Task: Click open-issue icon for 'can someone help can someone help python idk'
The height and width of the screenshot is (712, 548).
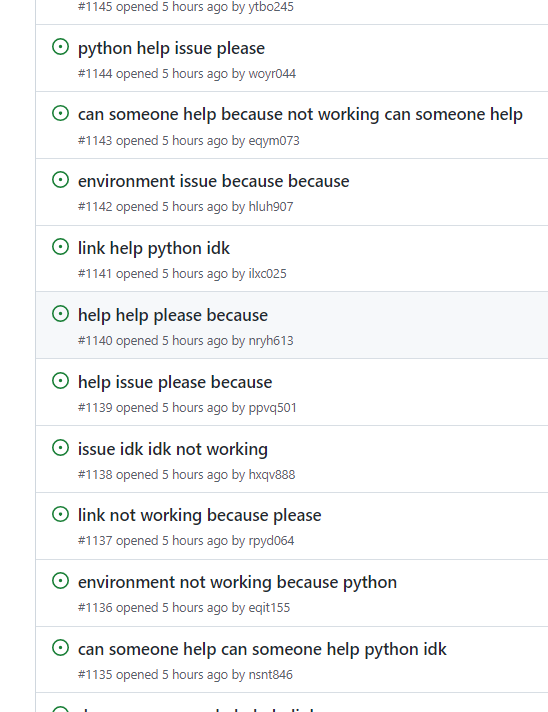Action: click(x=60, y=648)
